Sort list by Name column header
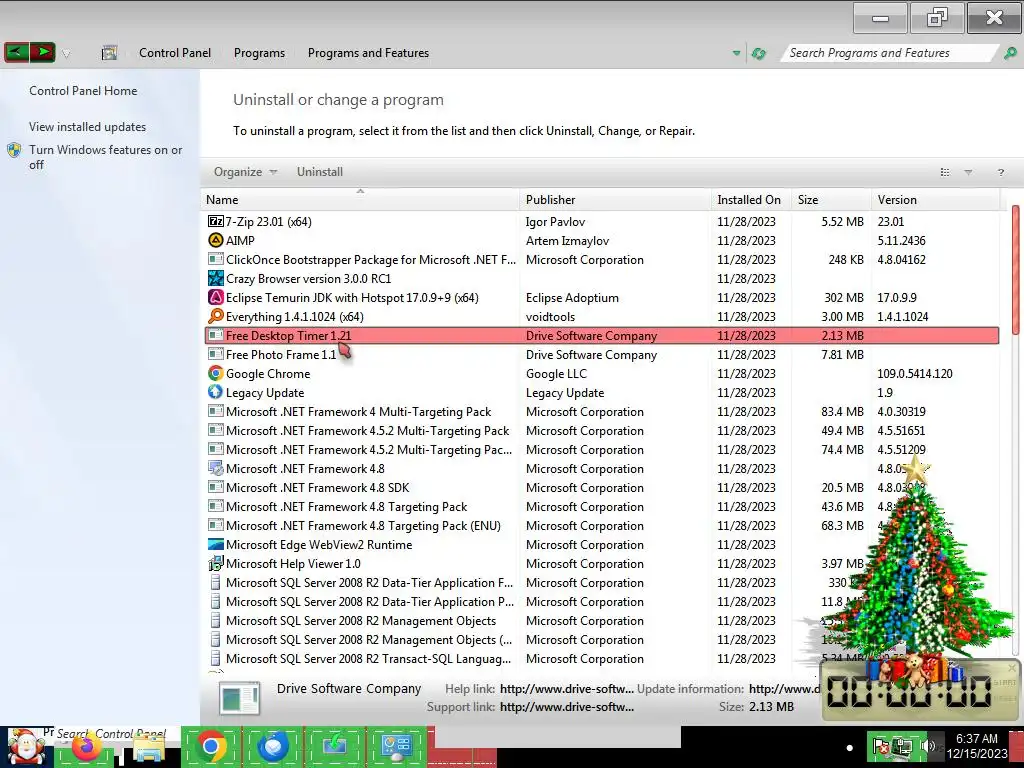 point(360,200)
